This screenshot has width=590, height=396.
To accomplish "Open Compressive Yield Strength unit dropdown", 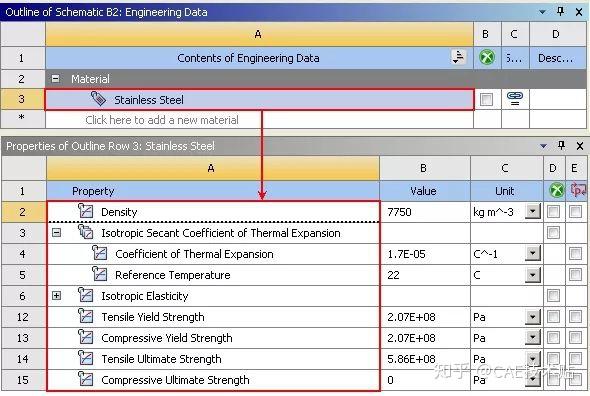I will [x=533, y=338].
